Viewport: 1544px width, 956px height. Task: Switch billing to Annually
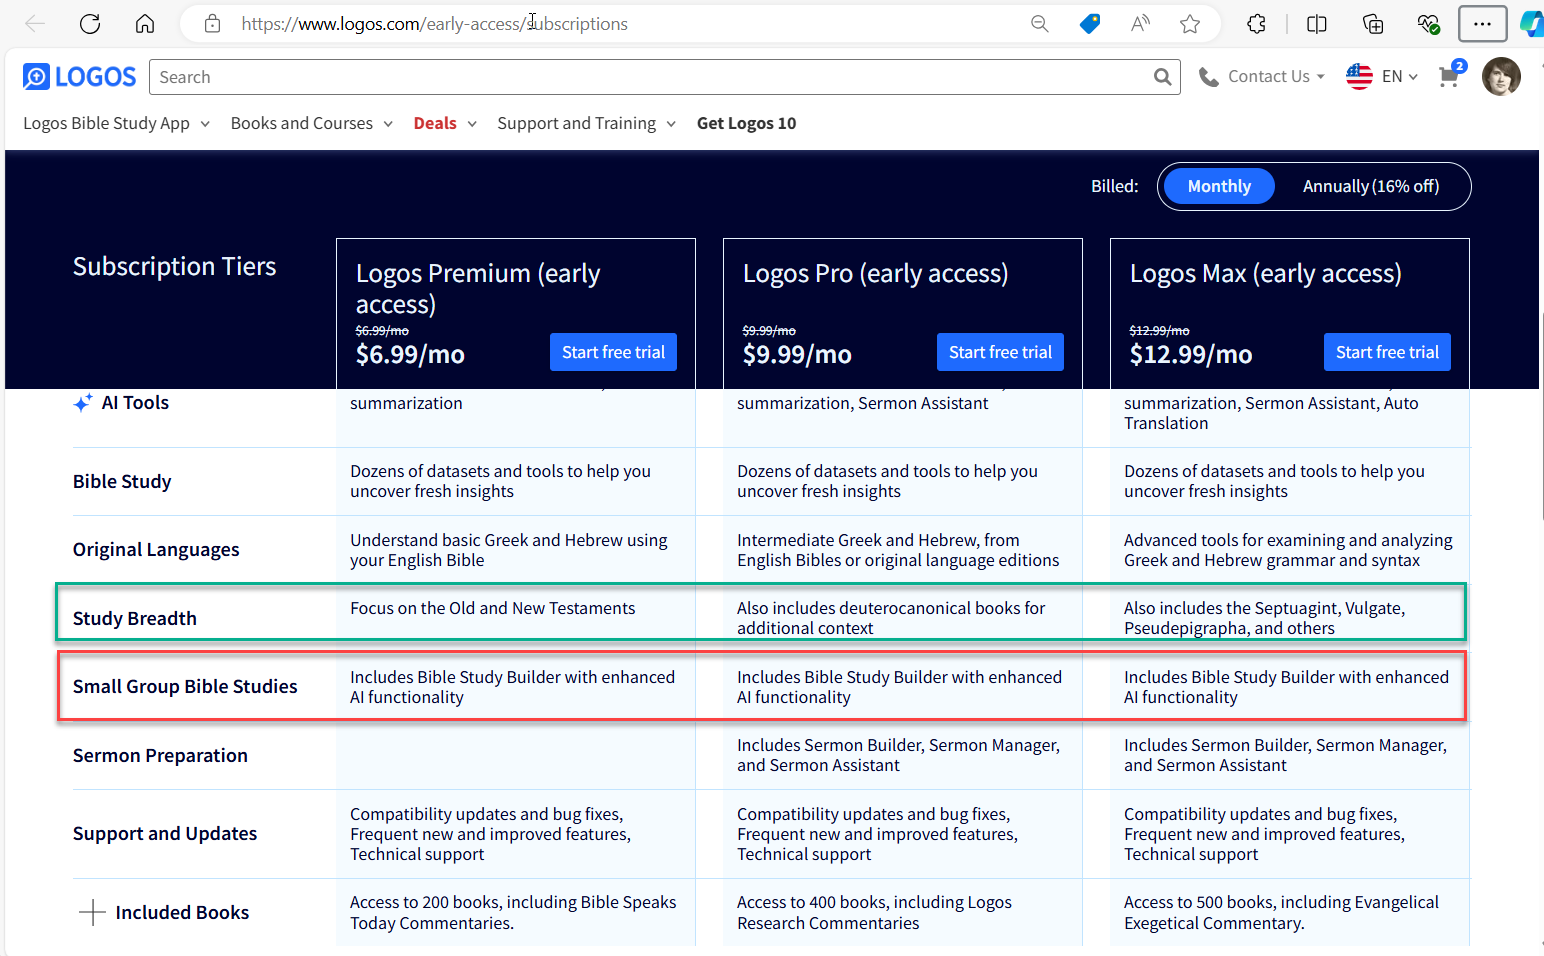[x=1371, y=186]
